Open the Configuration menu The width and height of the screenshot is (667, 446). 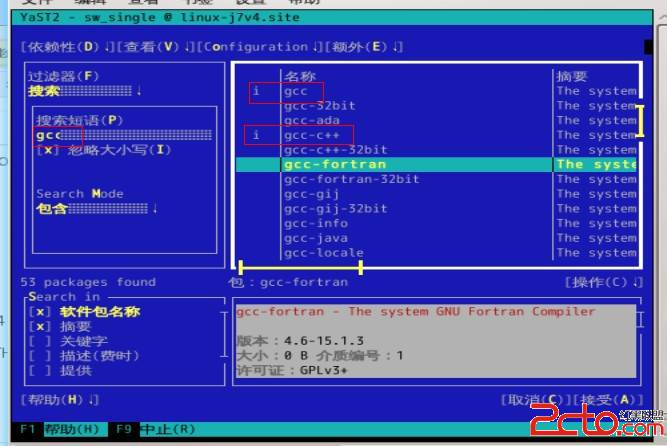tap(260, 47)
